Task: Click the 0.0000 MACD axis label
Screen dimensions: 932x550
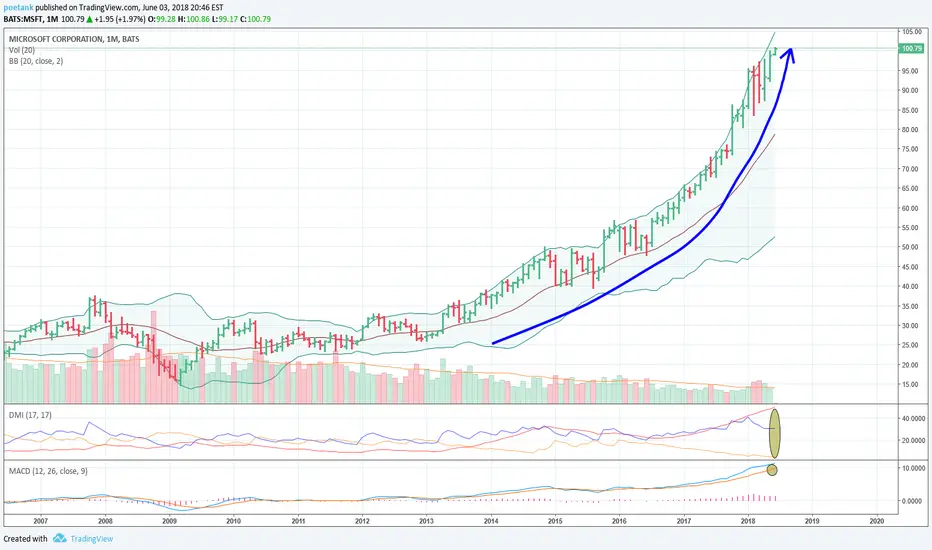Action: pos(914,501)
